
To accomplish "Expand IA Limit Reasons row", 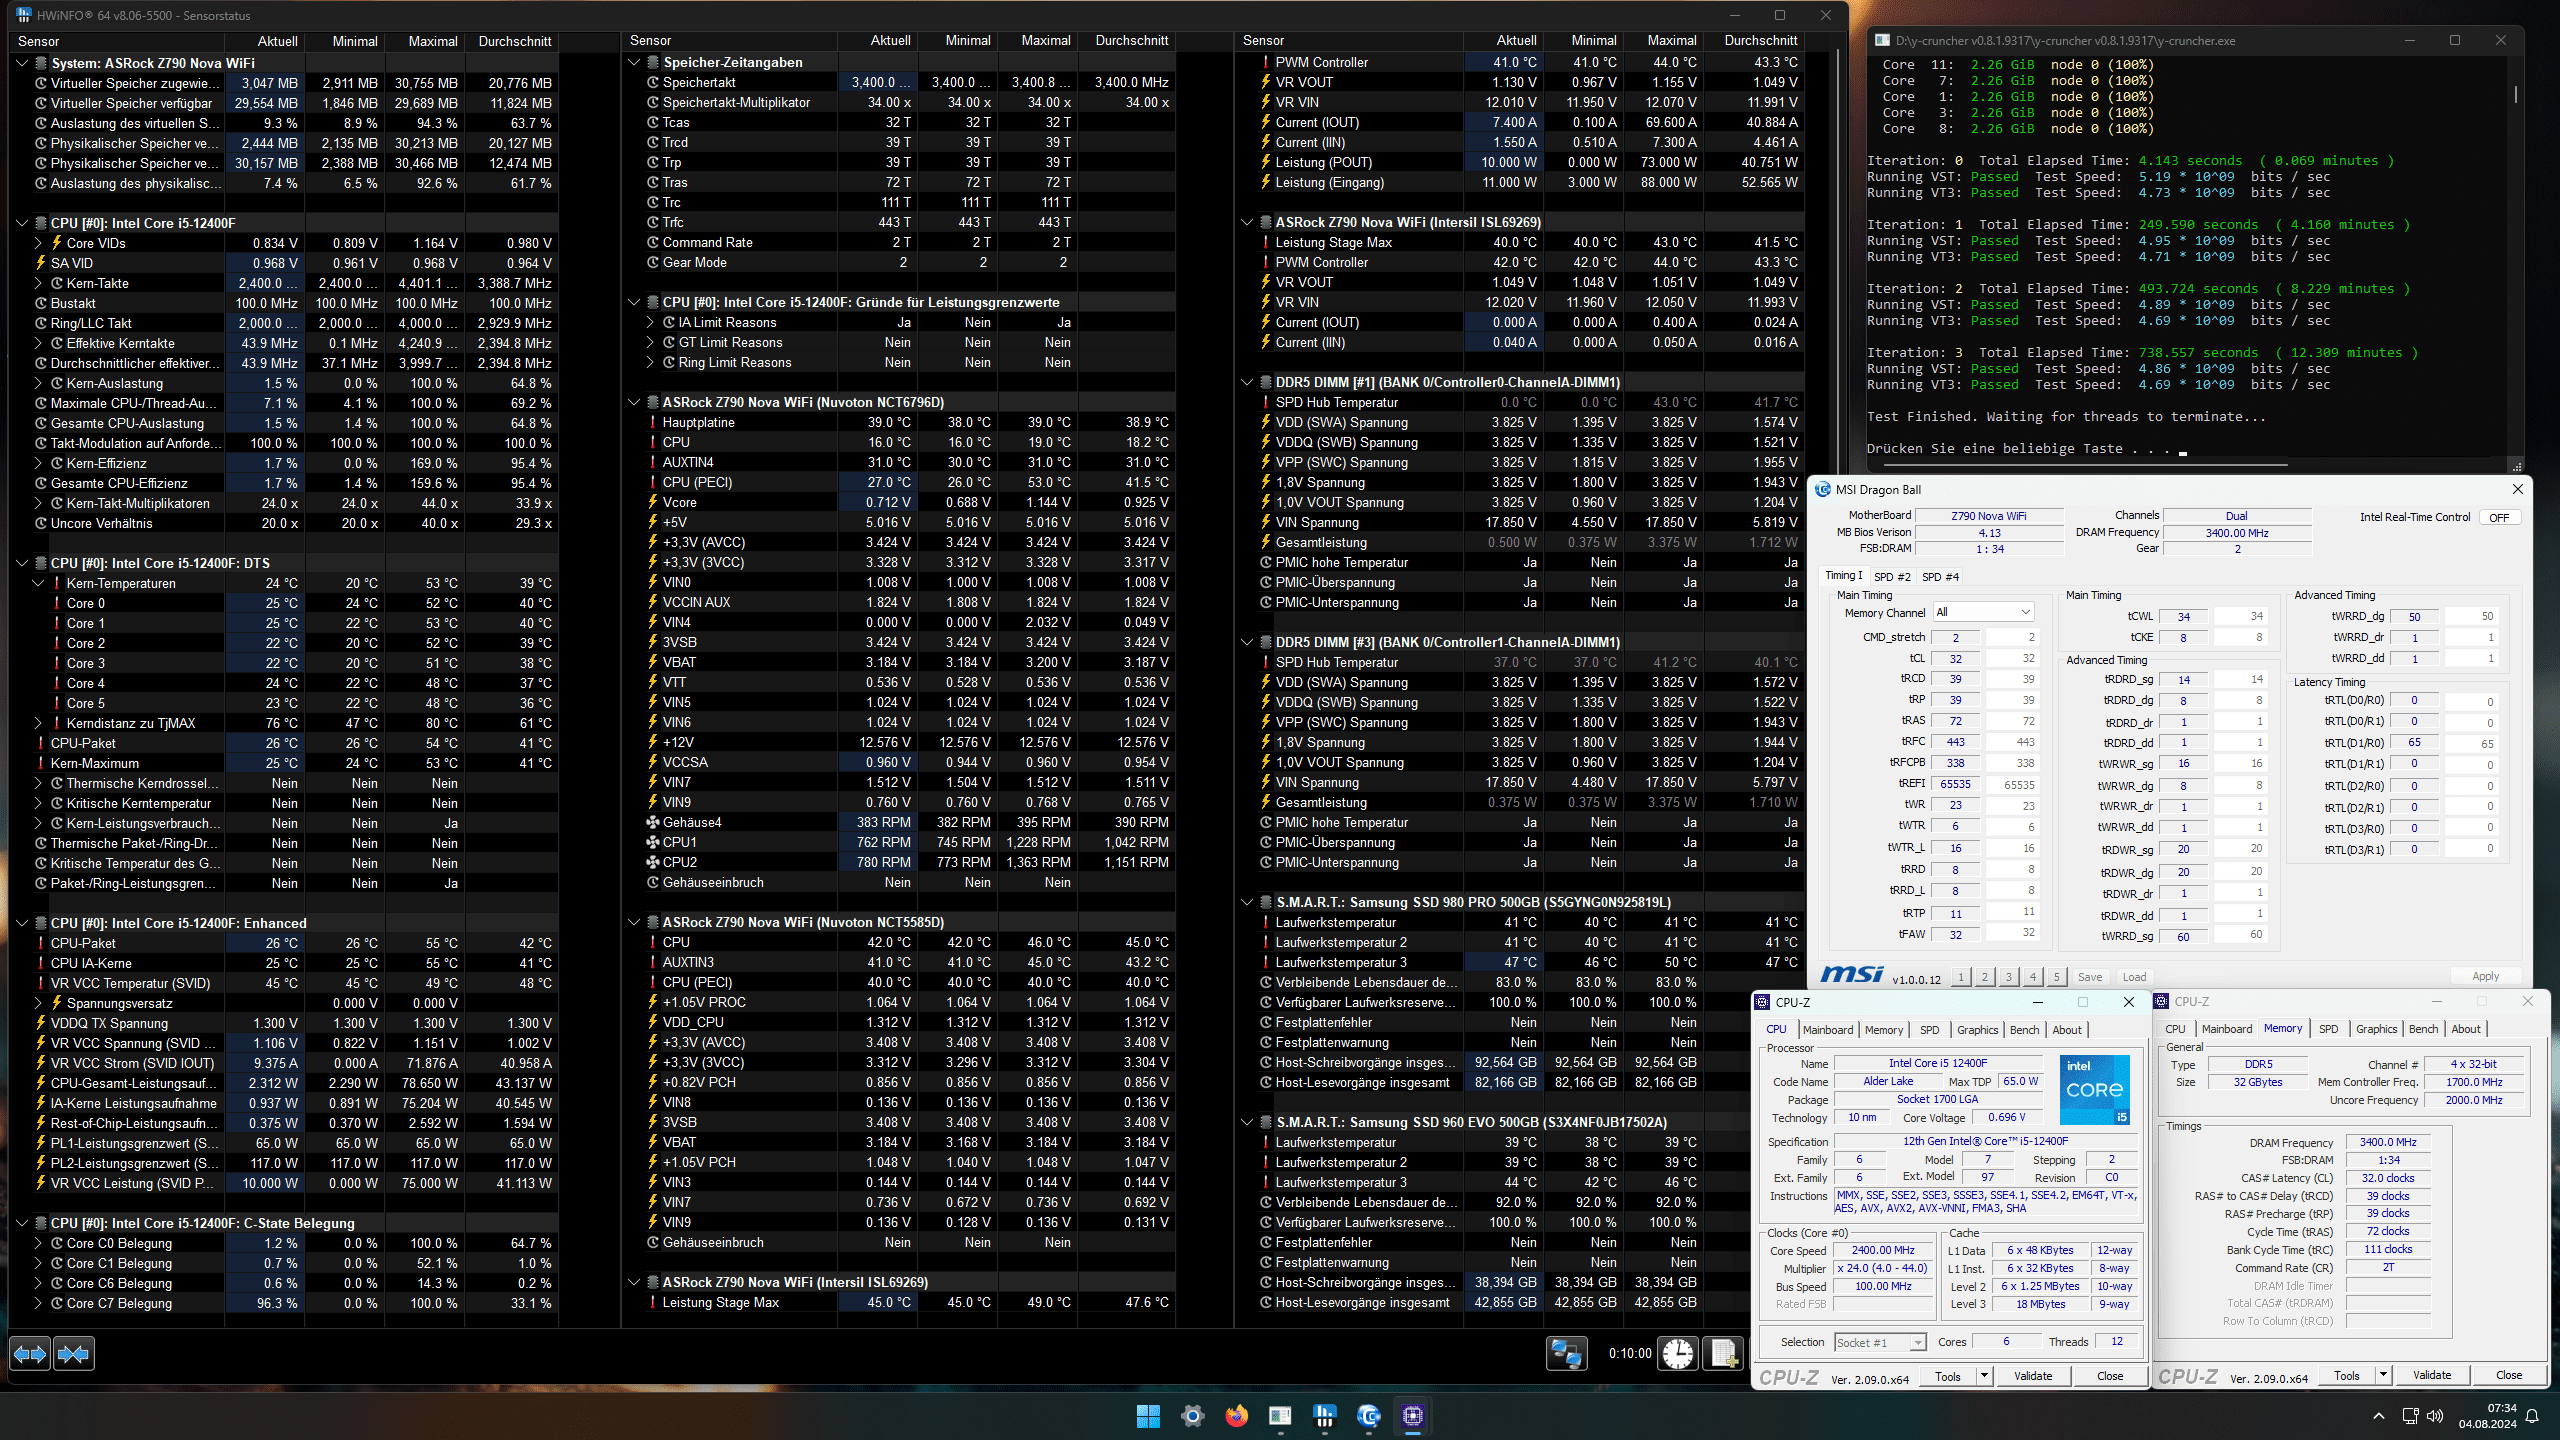I will coord(650,322).
